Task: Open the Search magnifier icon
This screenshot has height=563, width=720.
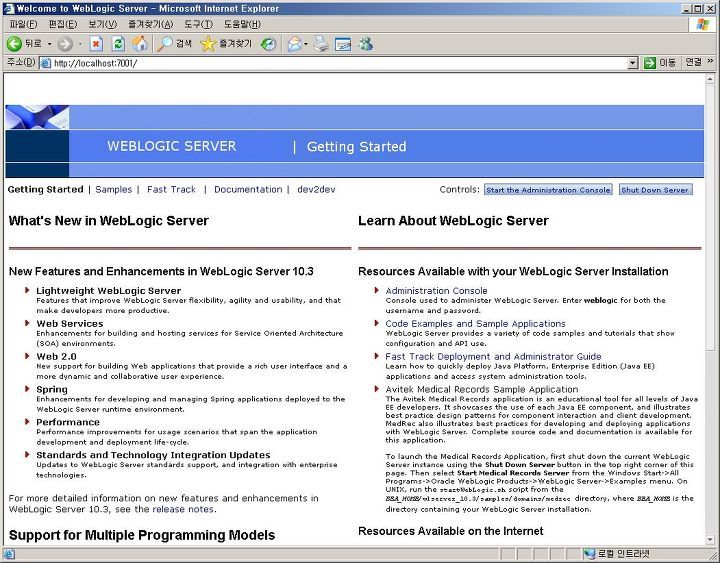Action: [164, 44]
